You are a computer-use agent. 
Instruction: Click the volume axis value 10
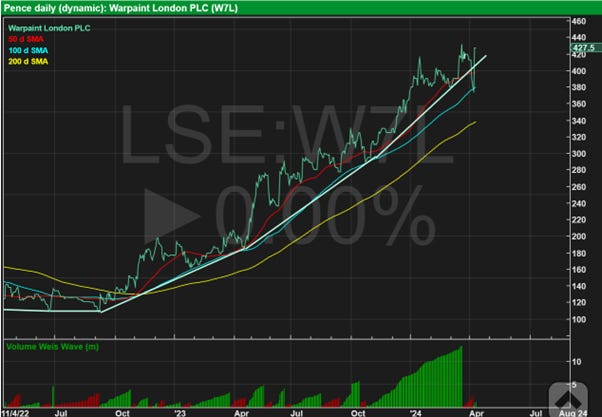(x=576, y=362)
